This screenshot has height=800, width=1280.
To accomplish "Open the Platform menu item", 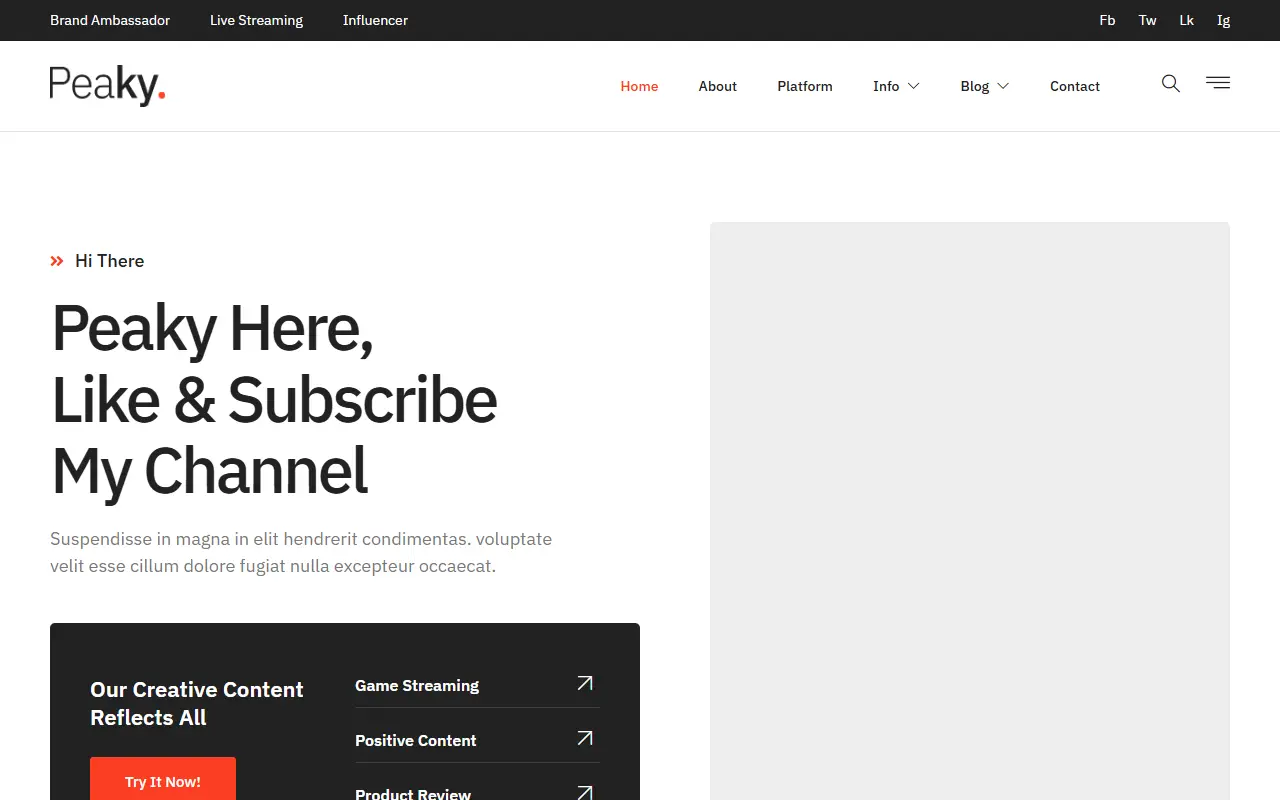I will click(805, 86).
